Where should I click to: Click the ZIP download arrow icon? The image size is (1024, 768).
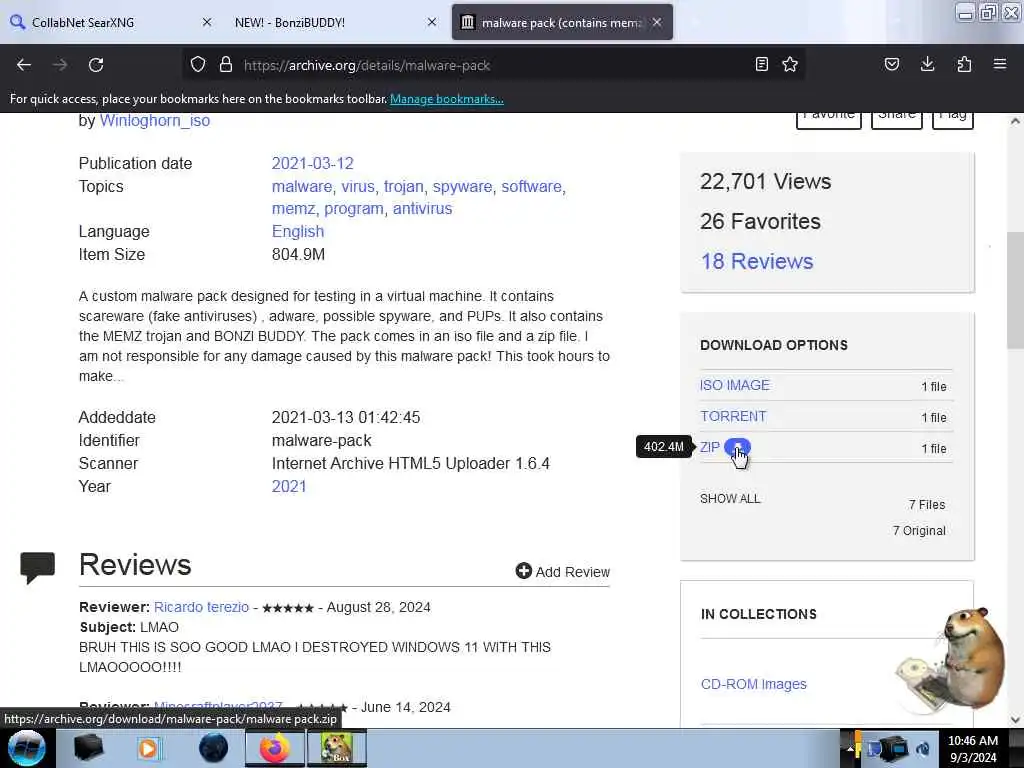click(x=737, y=447)
